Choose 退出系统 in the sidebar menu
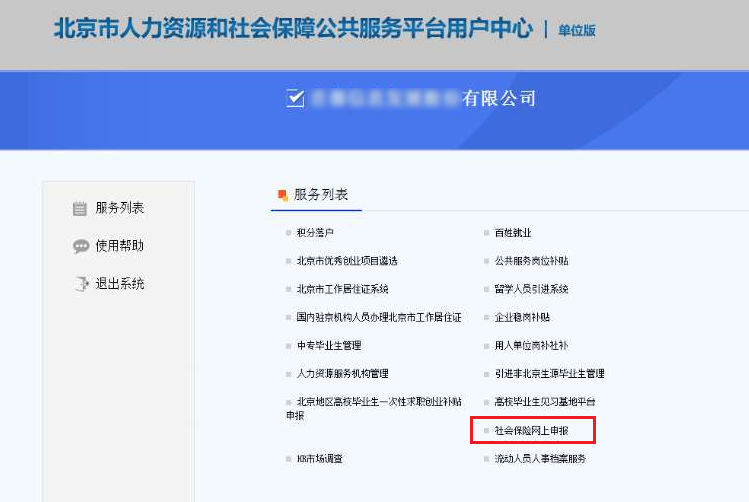 (120, 284)
